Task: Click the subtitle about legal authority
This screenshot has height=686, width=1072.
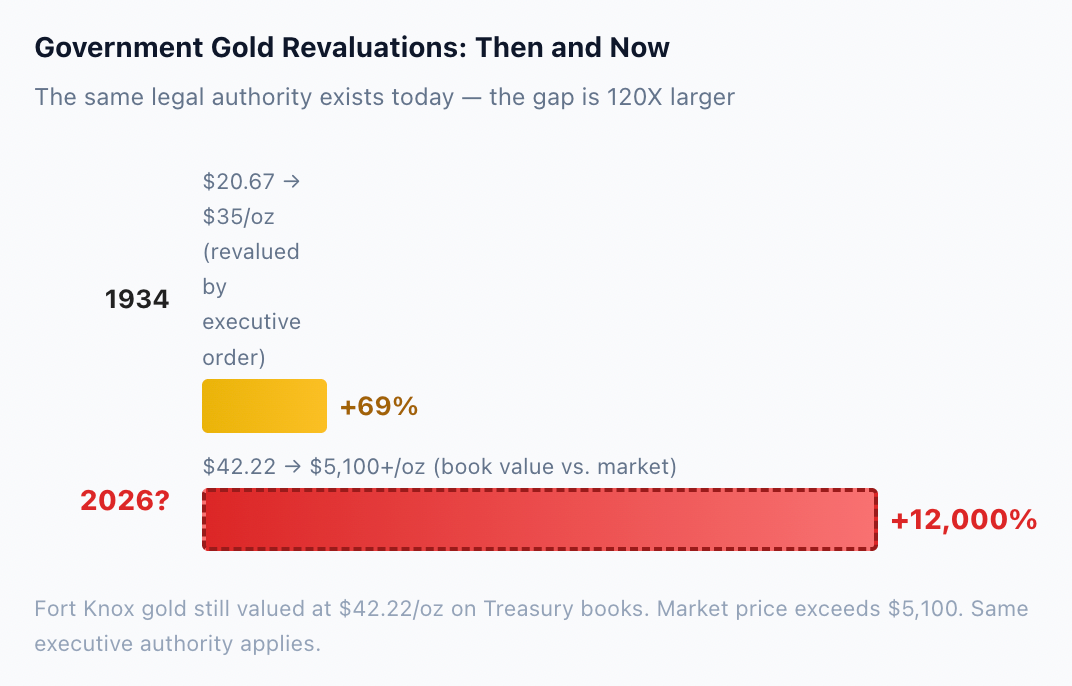Action: click(384, 97)
